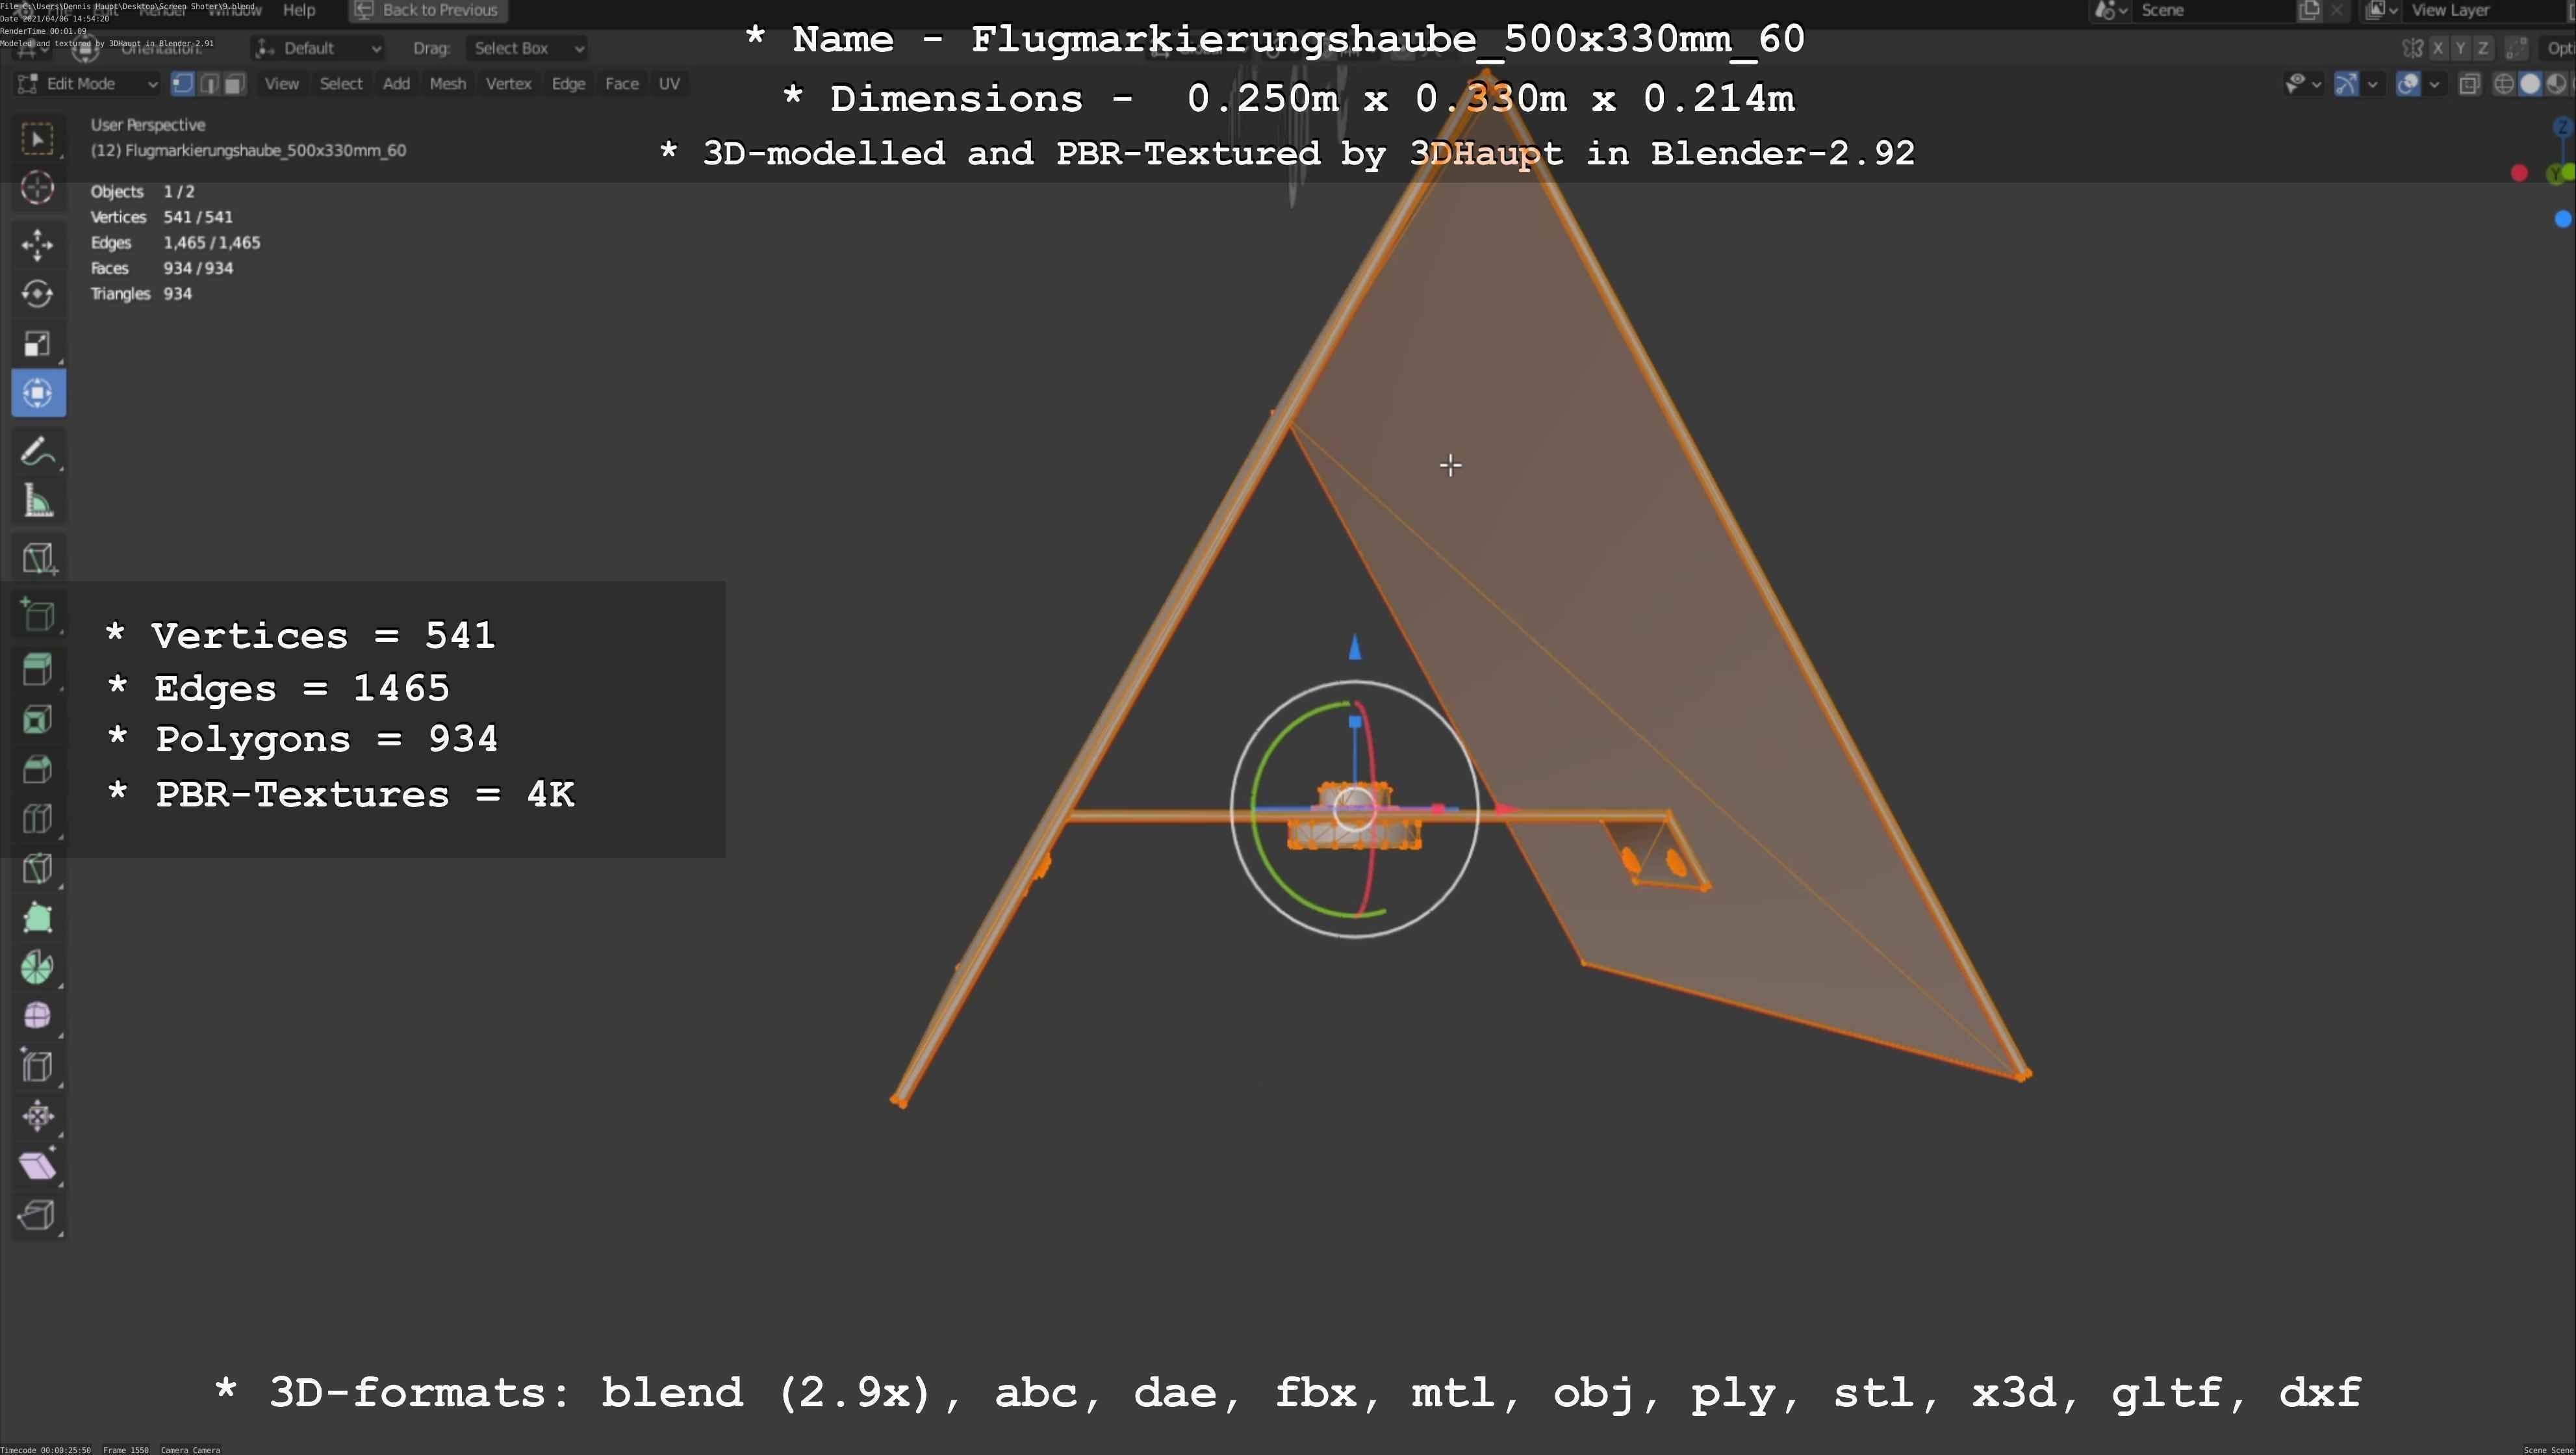Select the Smooth vertices tool
The image size is (2576, 1455).
tap(38, 1017)
